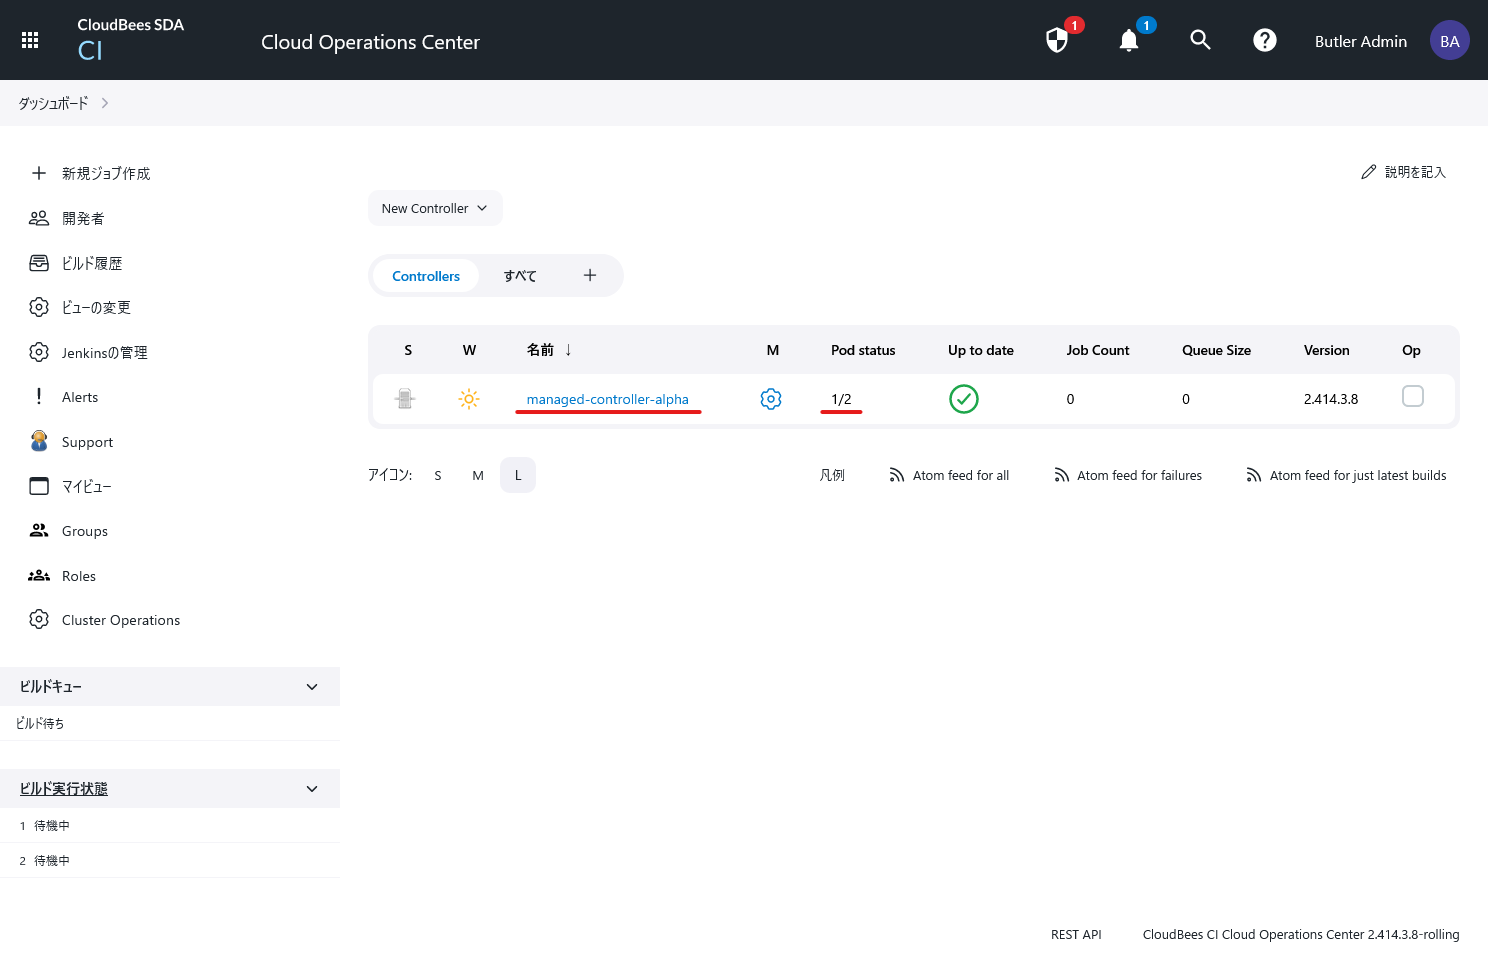Viewport: 1488px width, 965px height.
Task: Click the Butler Admin user name
Action: point(1361,41)
